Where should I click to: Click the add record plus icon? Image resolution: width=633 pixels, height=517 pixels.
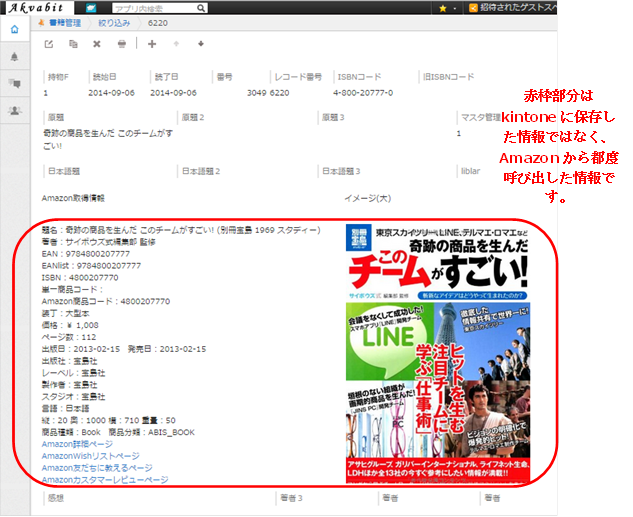(x=152, y=44)
